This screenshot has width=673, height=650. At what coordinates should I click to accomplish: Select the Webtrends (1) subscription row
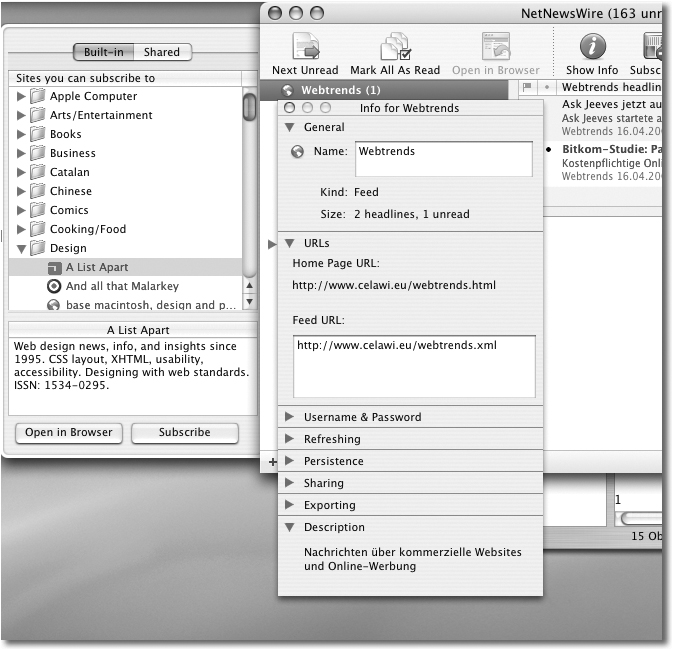[x=385, y=90]
